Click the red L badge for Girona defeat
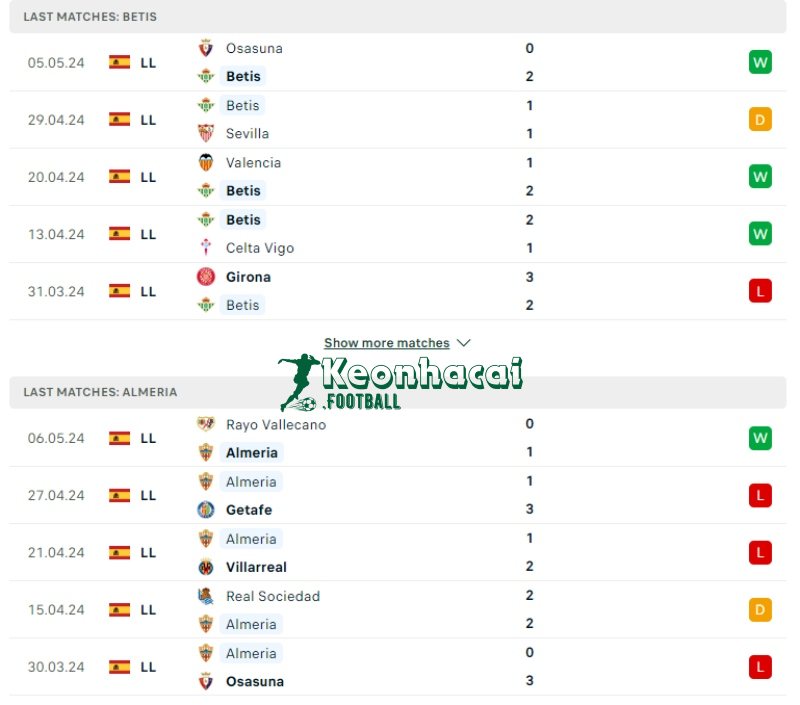The image size is (800, 705). click(x=760, y=291)
